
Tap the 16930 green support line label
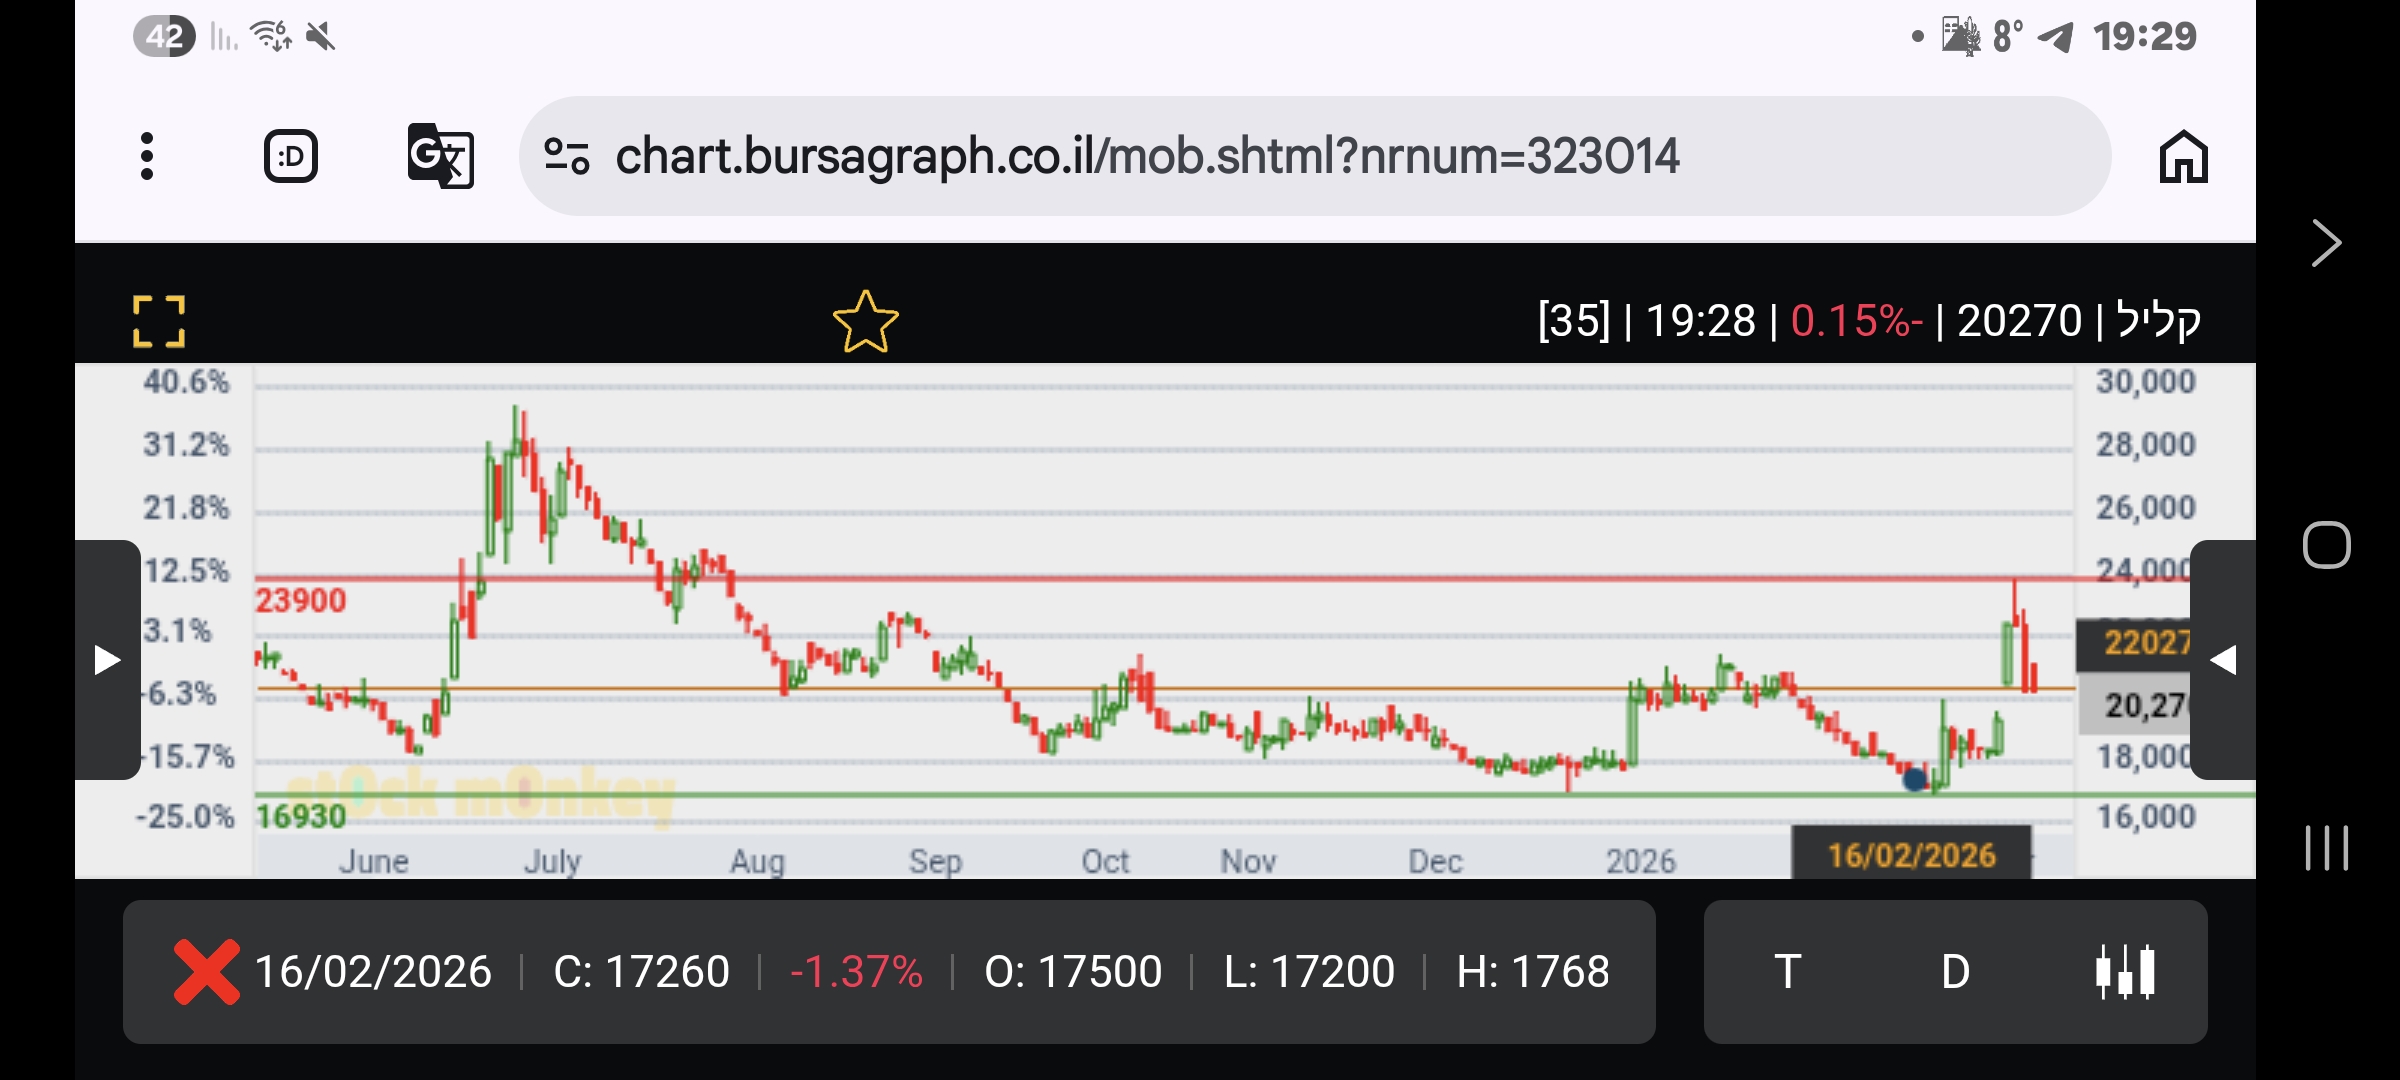(x=300, y=817)
